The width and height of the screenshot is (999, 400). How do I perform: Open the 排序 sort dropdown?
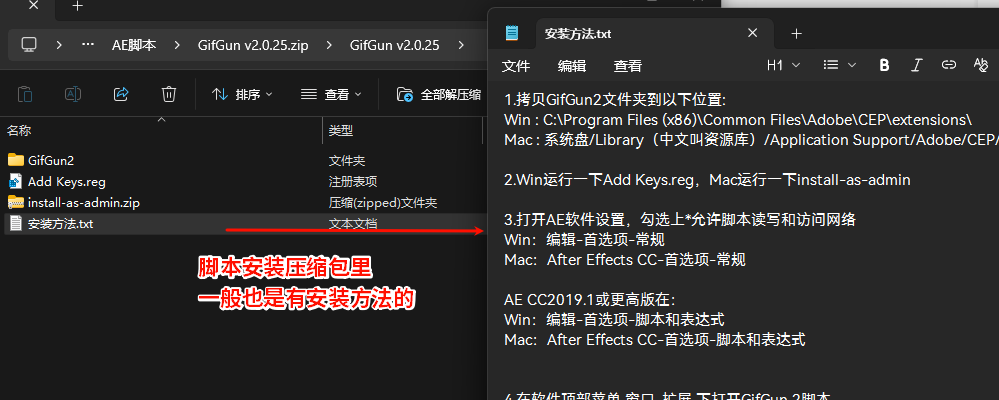(x=242, y=94)
